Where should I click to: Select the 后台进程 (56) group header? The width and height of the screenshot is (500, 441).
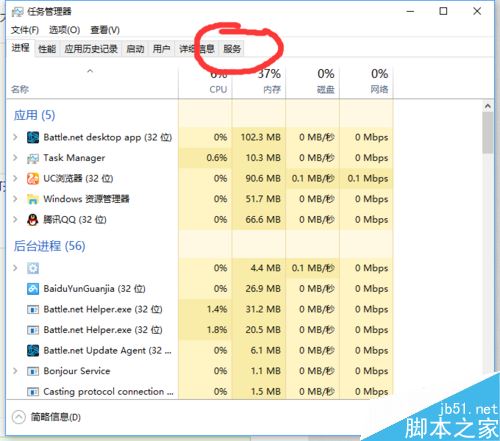[49, 246]
